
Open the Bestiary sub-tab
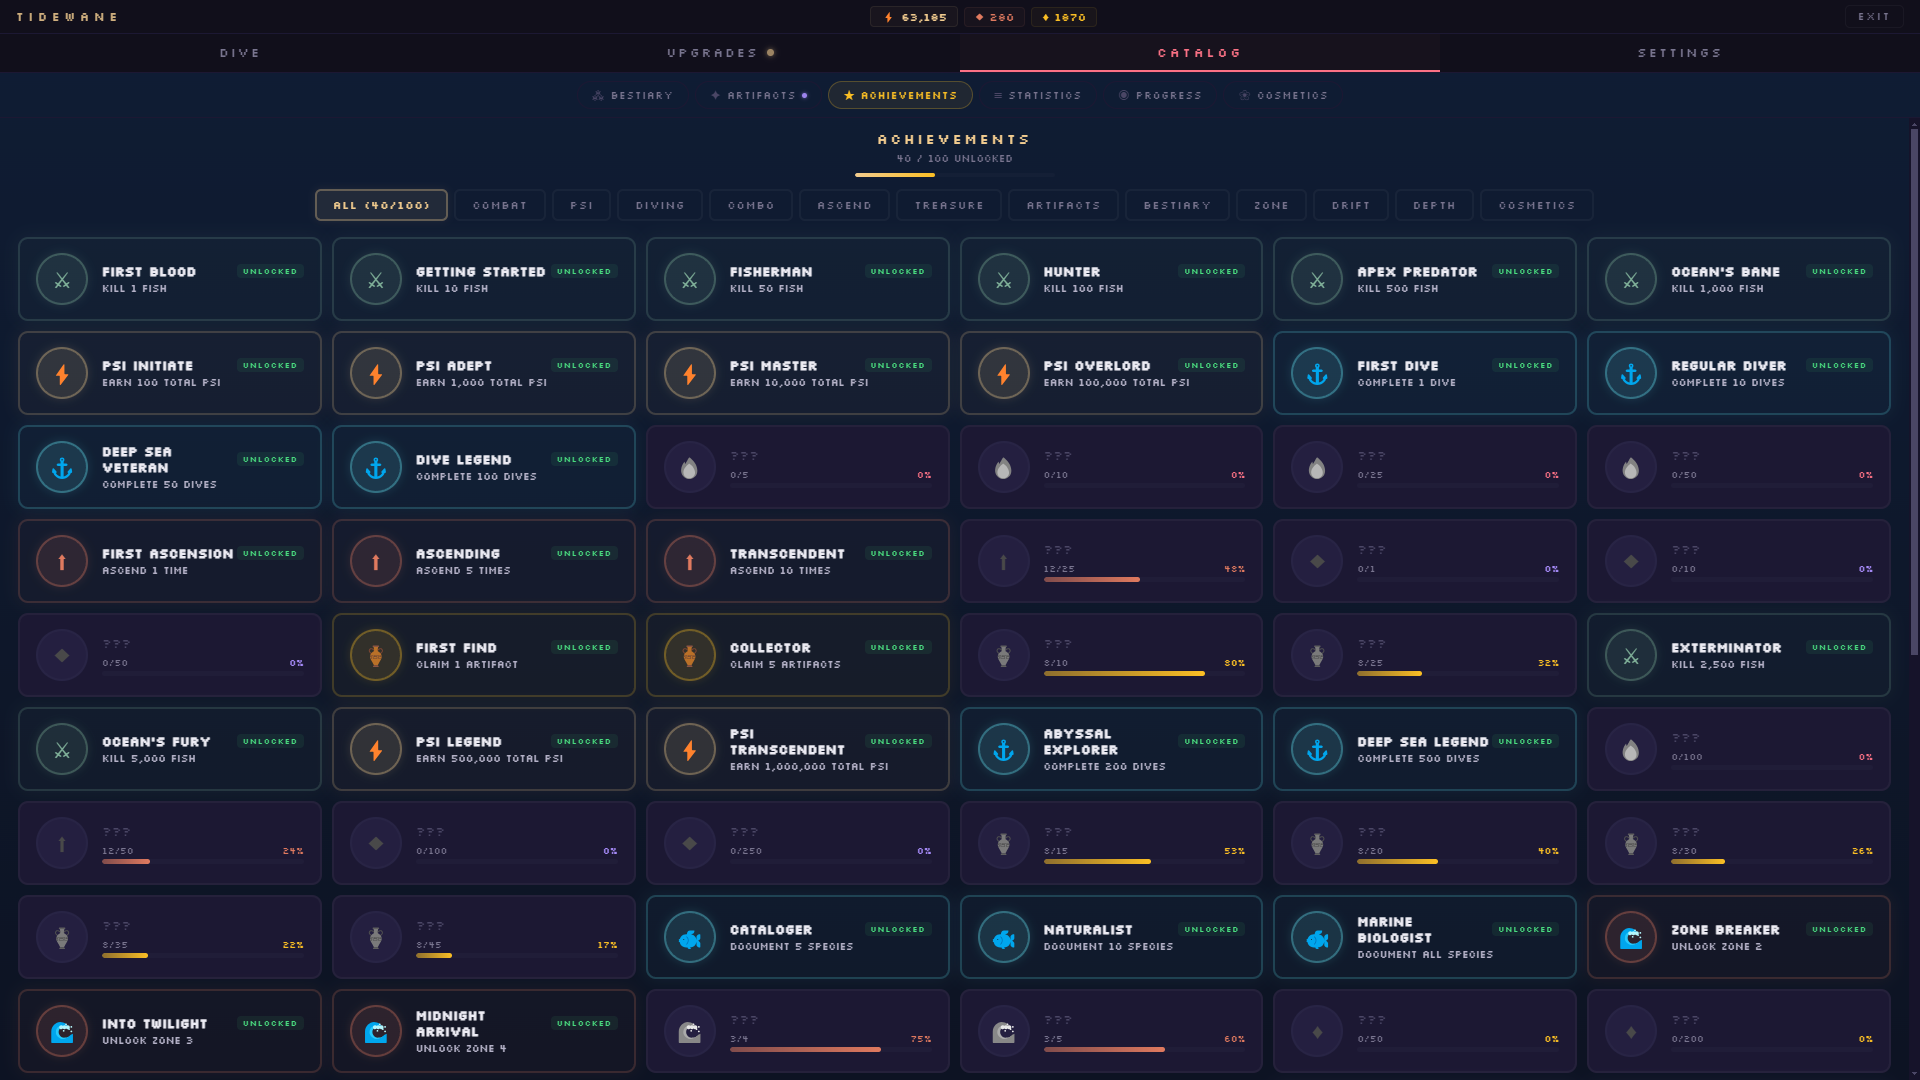(x=632, y=96)
